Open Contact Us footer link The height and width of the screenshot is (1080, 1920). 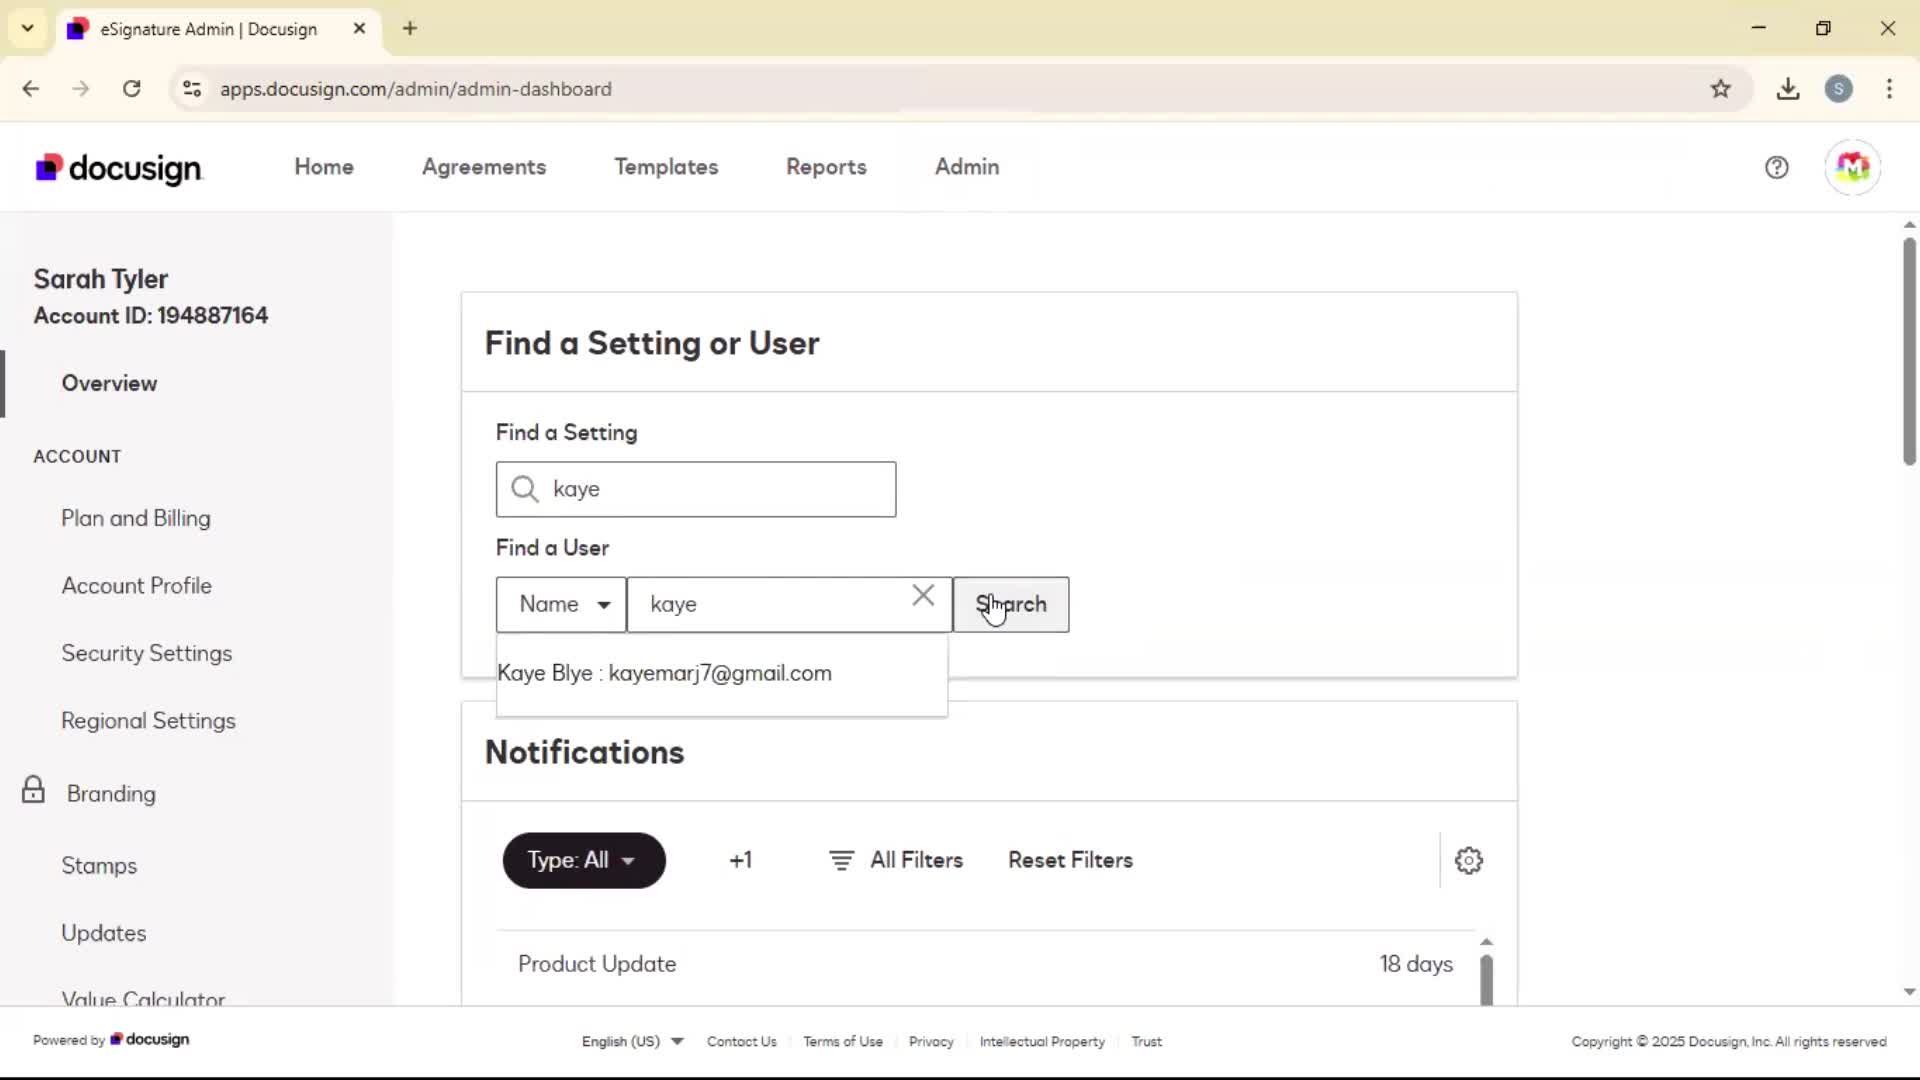coord(741,1042)
